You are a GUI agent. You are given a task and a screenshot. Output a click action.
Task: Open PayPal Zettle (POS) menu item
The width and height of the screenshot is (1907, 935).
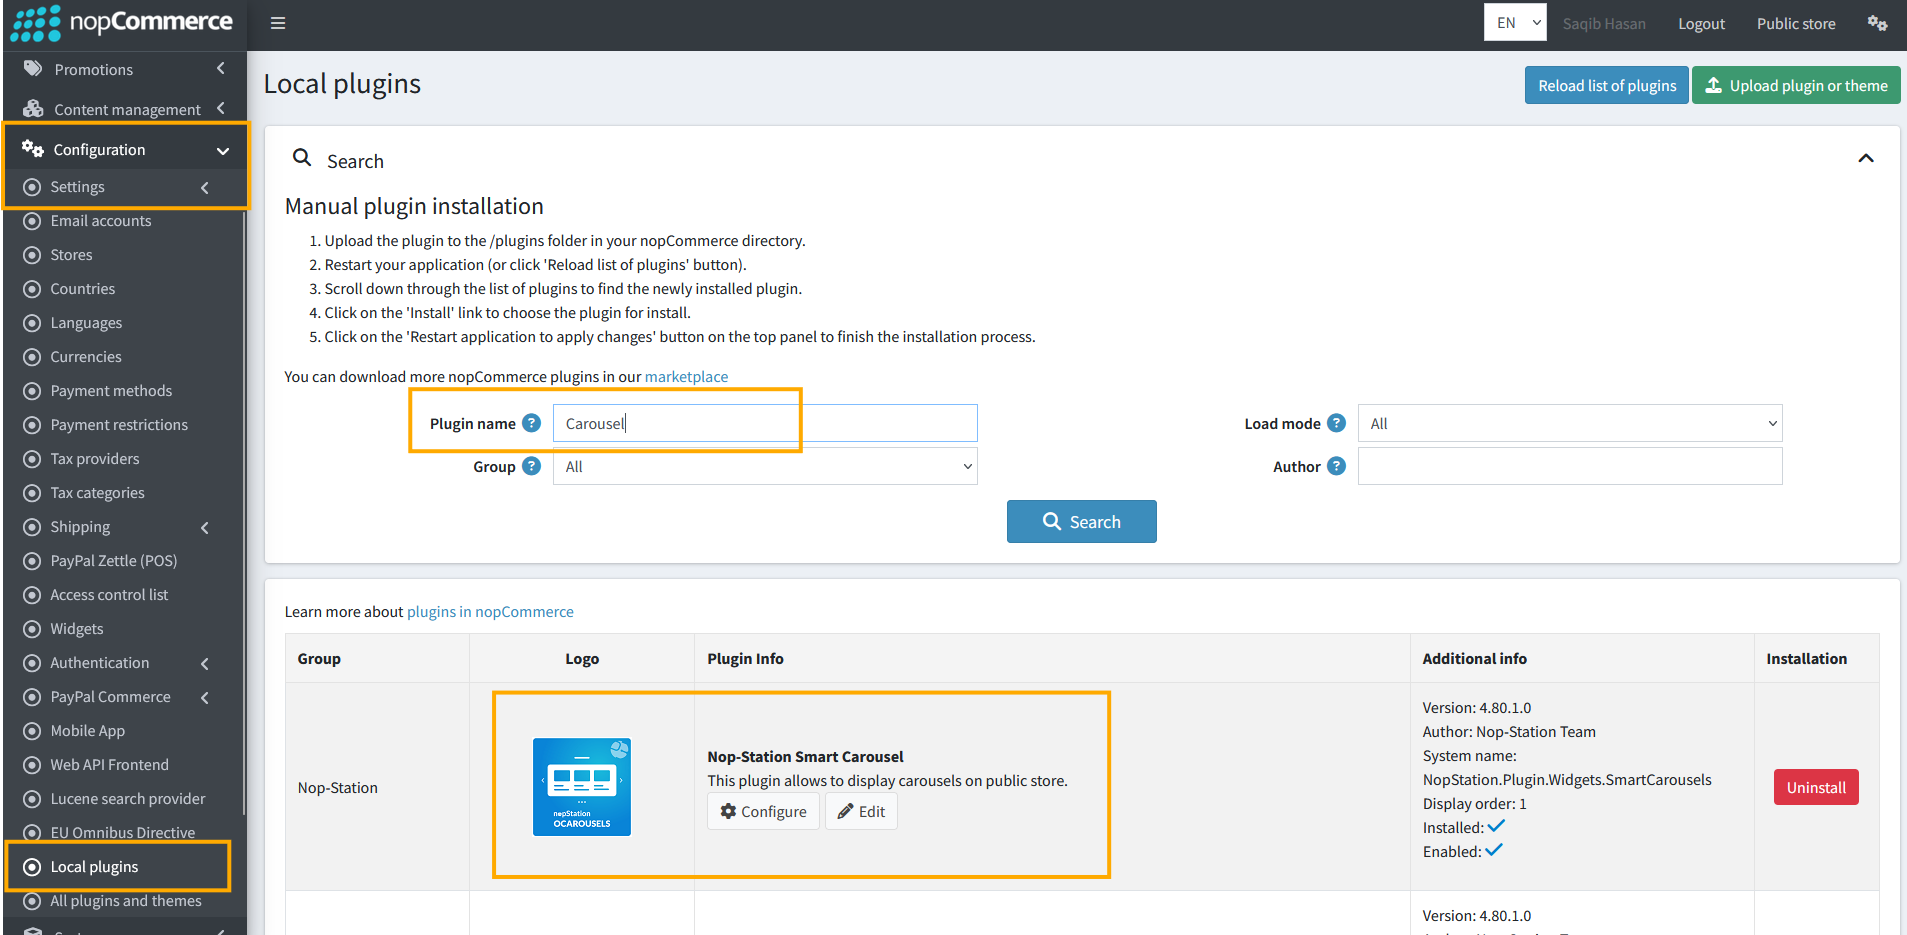click(113, 561)
